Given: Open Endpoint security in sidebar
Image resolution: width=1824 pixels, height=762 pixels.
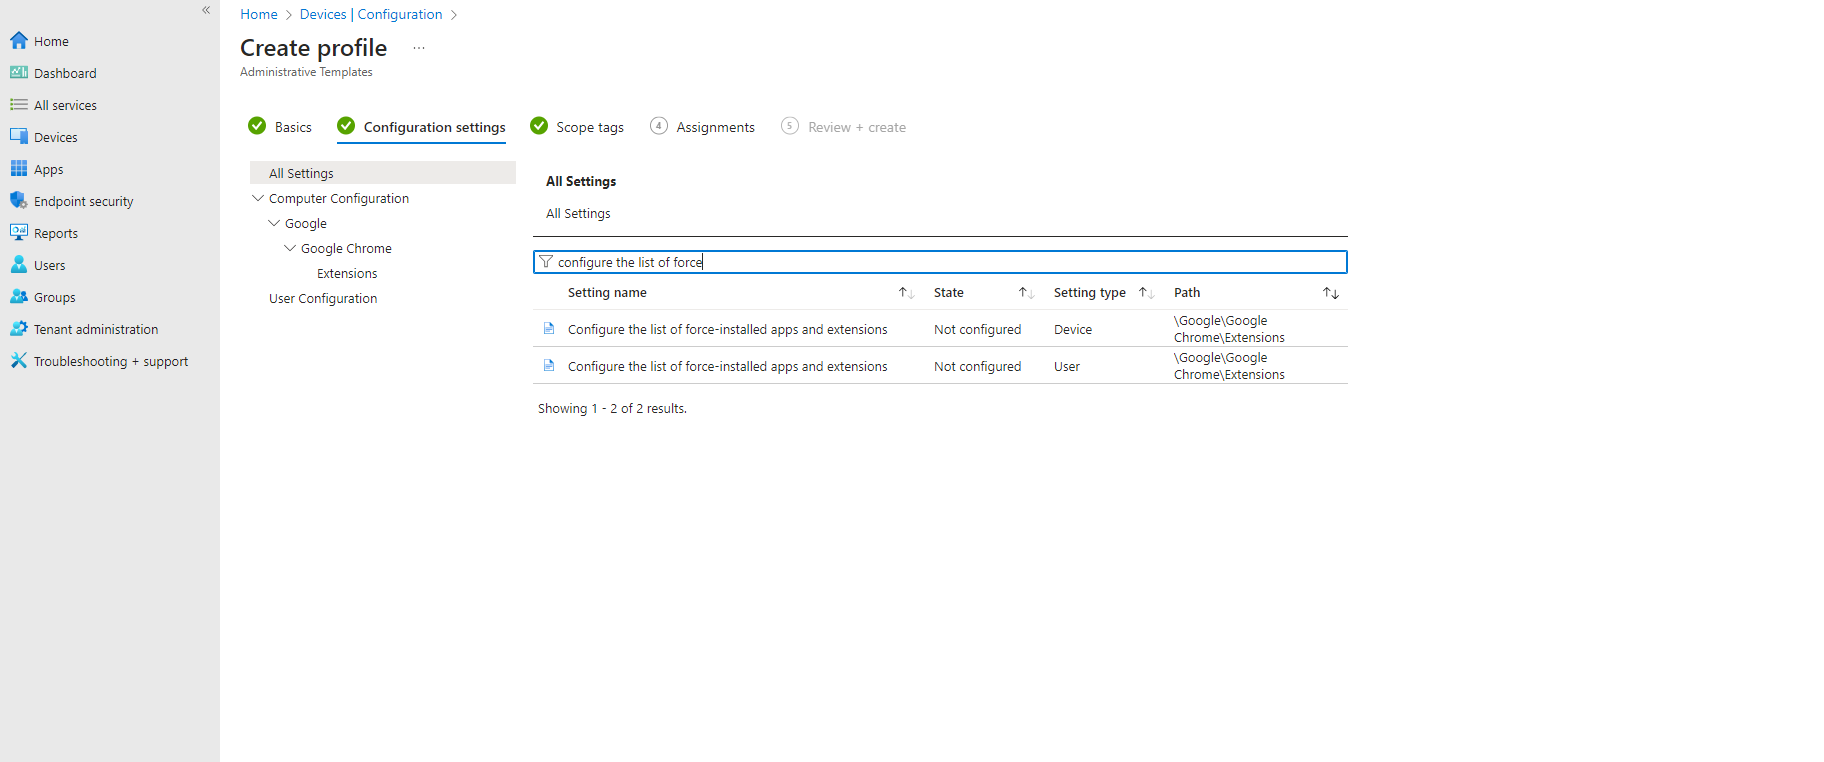Looking at the screenshot, I should pyautogui.click(x=84, y=201).
